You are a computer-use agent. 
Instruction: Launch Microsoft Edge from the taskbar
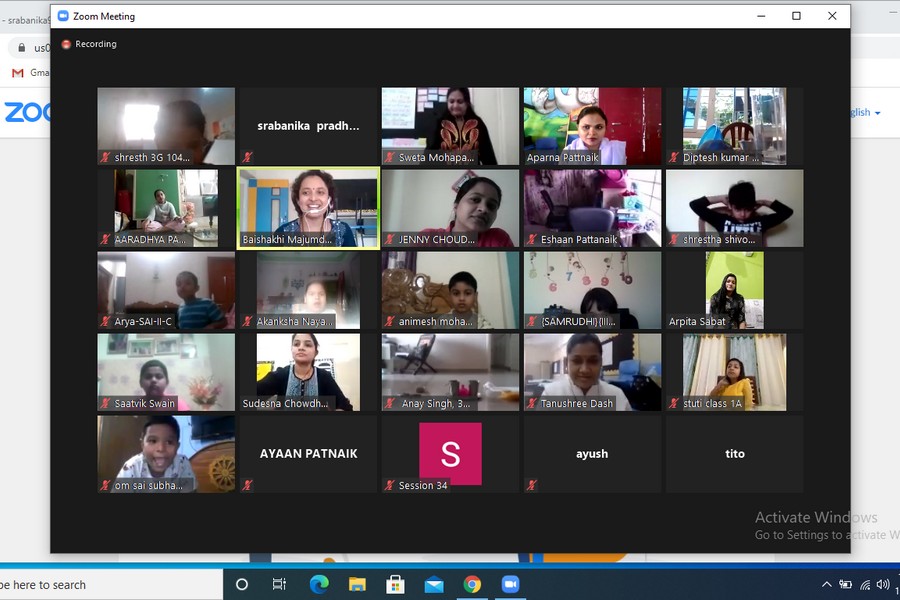click(319, 584)
